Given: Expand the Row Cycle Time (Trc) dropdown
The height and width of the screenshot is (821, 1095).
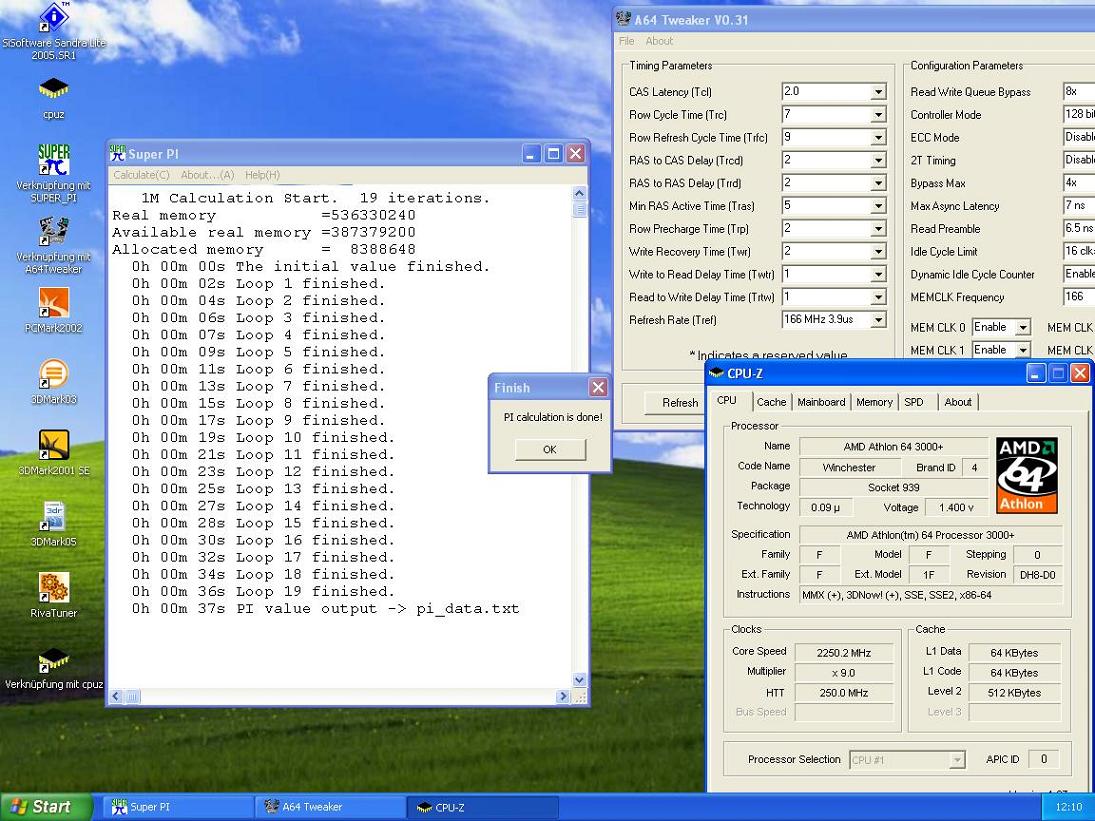Looking at the screenshot, I should click(x=878, y=115).
